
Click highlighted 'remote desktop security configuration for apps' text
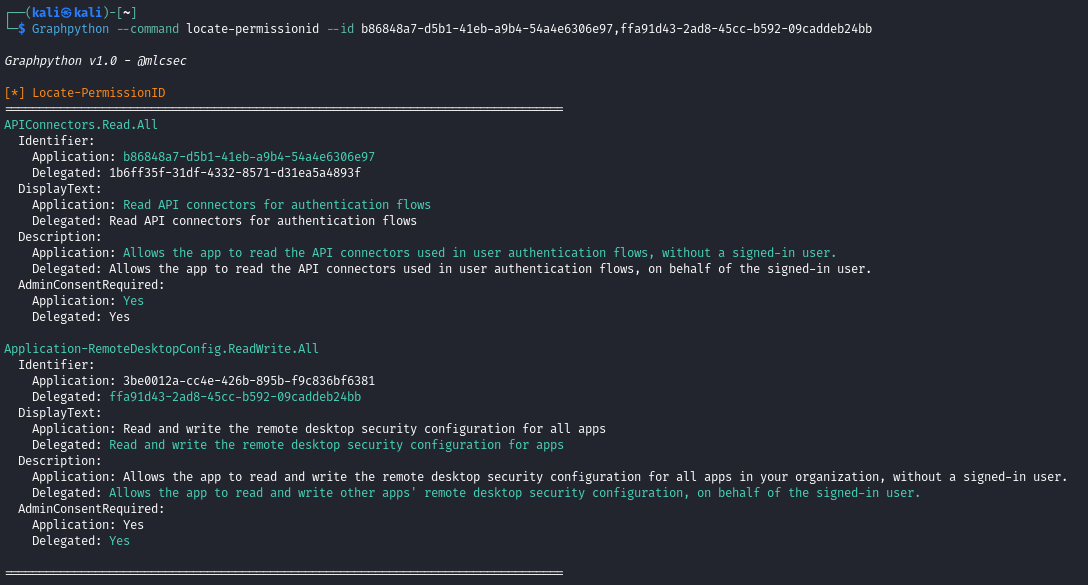coord(336,445)
